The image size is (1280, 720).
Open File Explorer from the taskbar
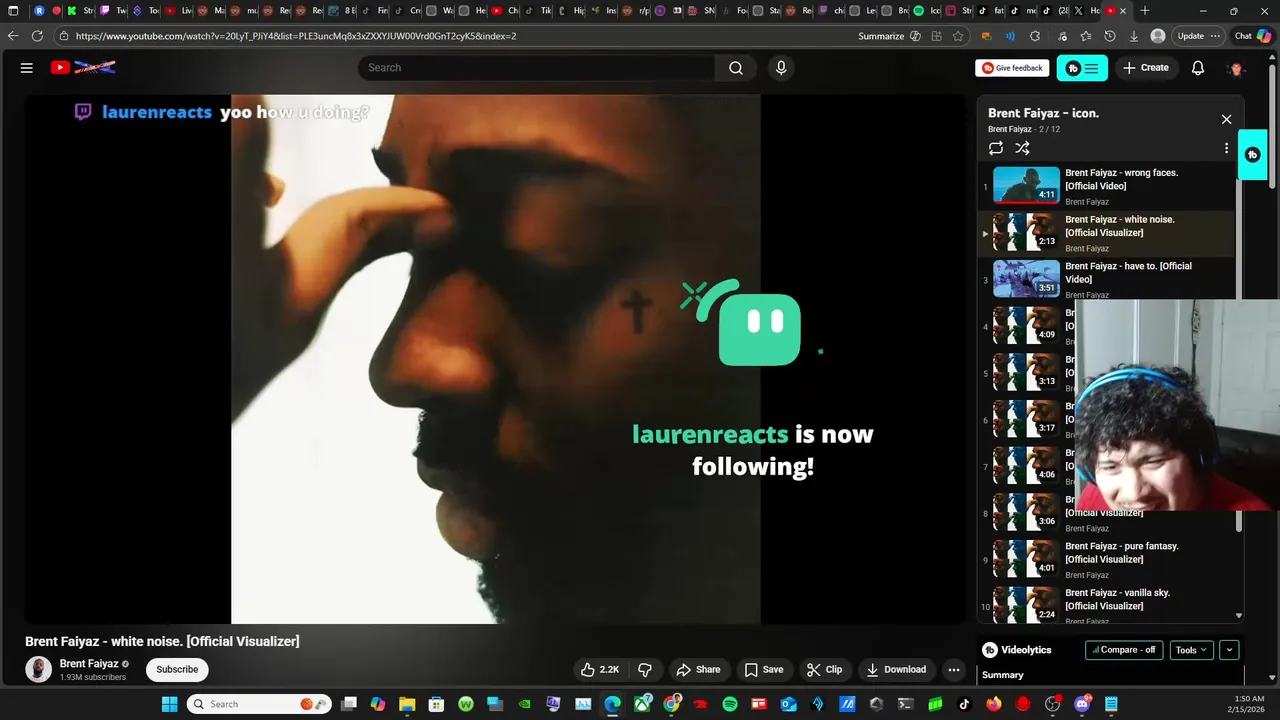coord(407,704)
